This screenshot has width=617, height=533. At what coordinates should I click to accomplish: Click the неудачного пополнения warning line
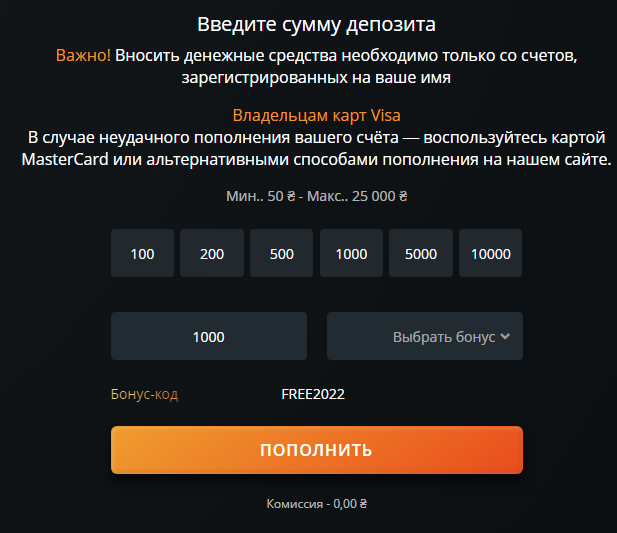316,137
